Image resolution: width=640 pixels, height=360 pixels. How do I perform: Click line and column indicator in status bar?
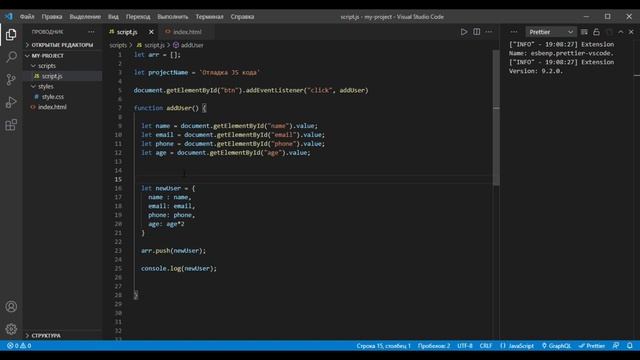pos(383,346)
